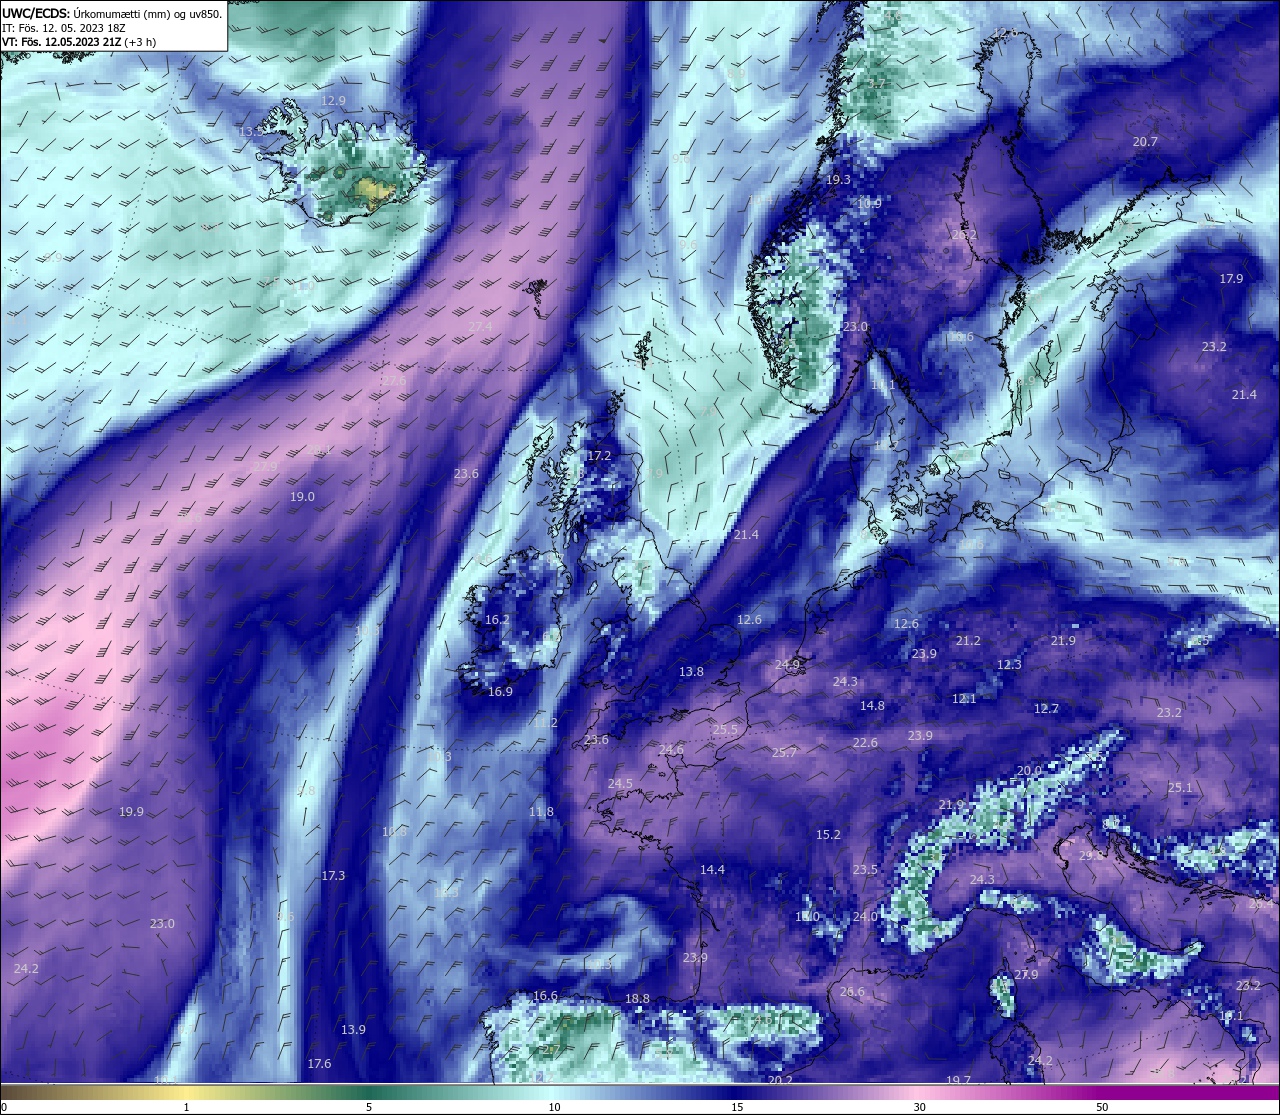
Task: Click the map value '24.6'
Action: (x=671, y=750)
